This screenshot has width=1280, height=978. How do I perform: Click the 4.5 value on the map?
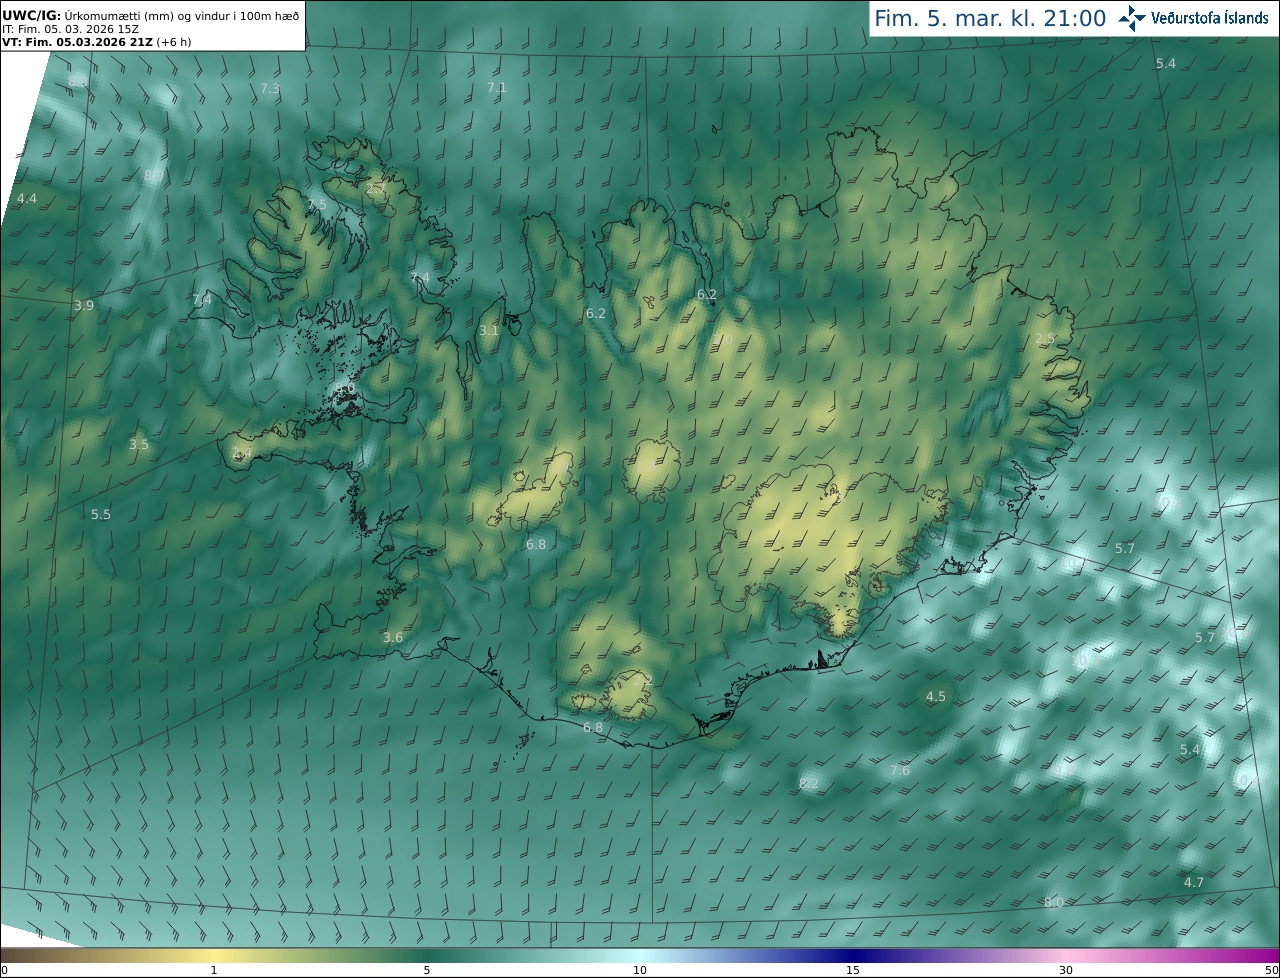935,697
